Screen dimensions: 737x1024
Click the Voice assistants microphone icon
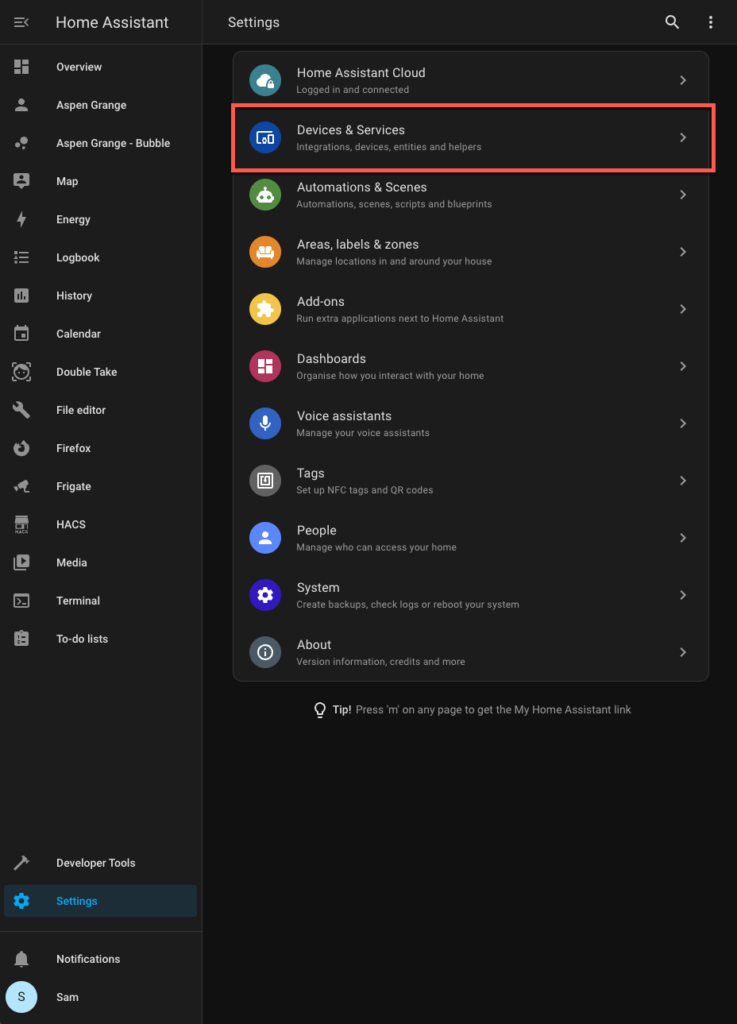click(265, 423)
